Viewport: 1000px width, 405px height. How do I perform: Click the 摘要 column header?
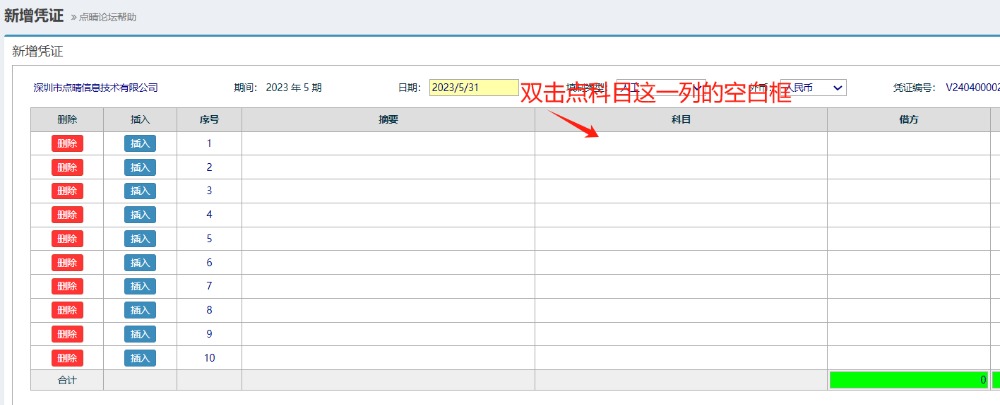tap(388, 119)
